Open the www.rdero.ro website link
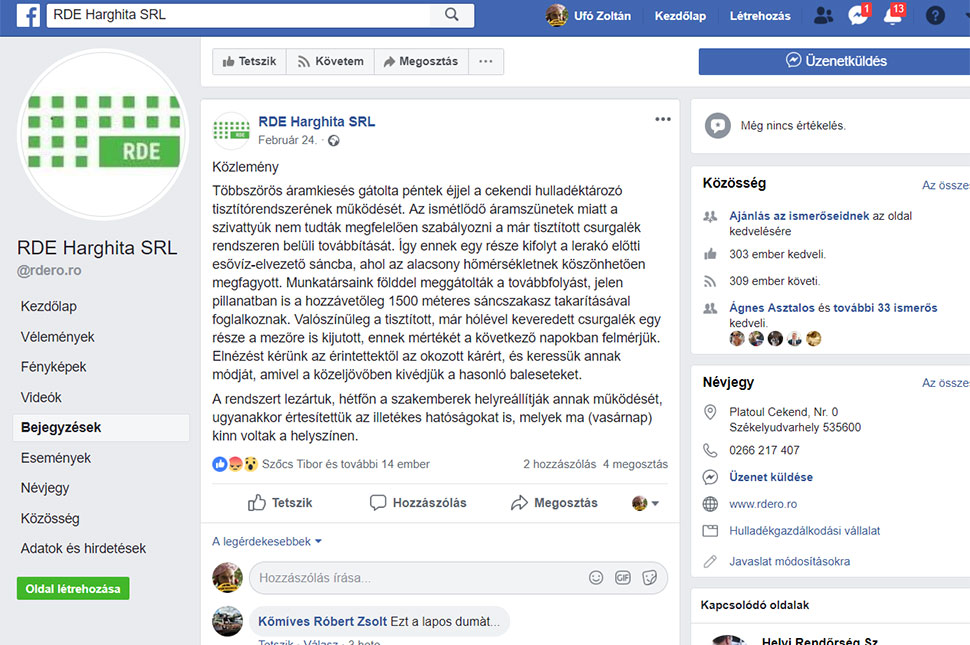The width and height of the screenshot is (970, 645). (x=762, y=504)
